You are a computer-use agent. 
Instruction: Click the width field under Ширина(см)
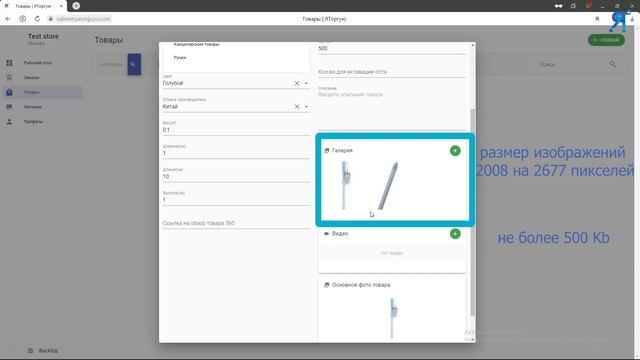236,153
